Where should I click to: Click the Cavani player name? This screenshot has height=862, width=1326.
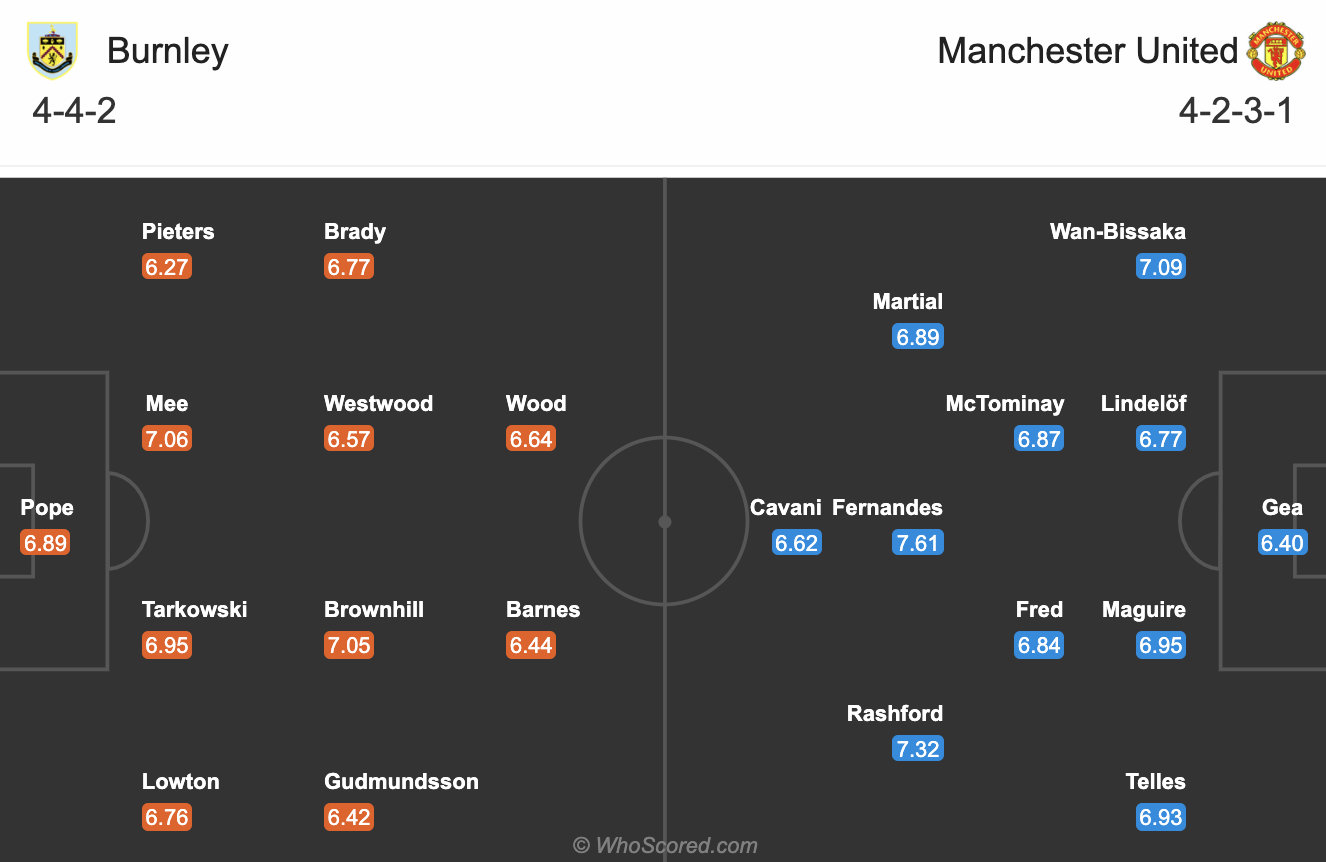coord(786,508)
